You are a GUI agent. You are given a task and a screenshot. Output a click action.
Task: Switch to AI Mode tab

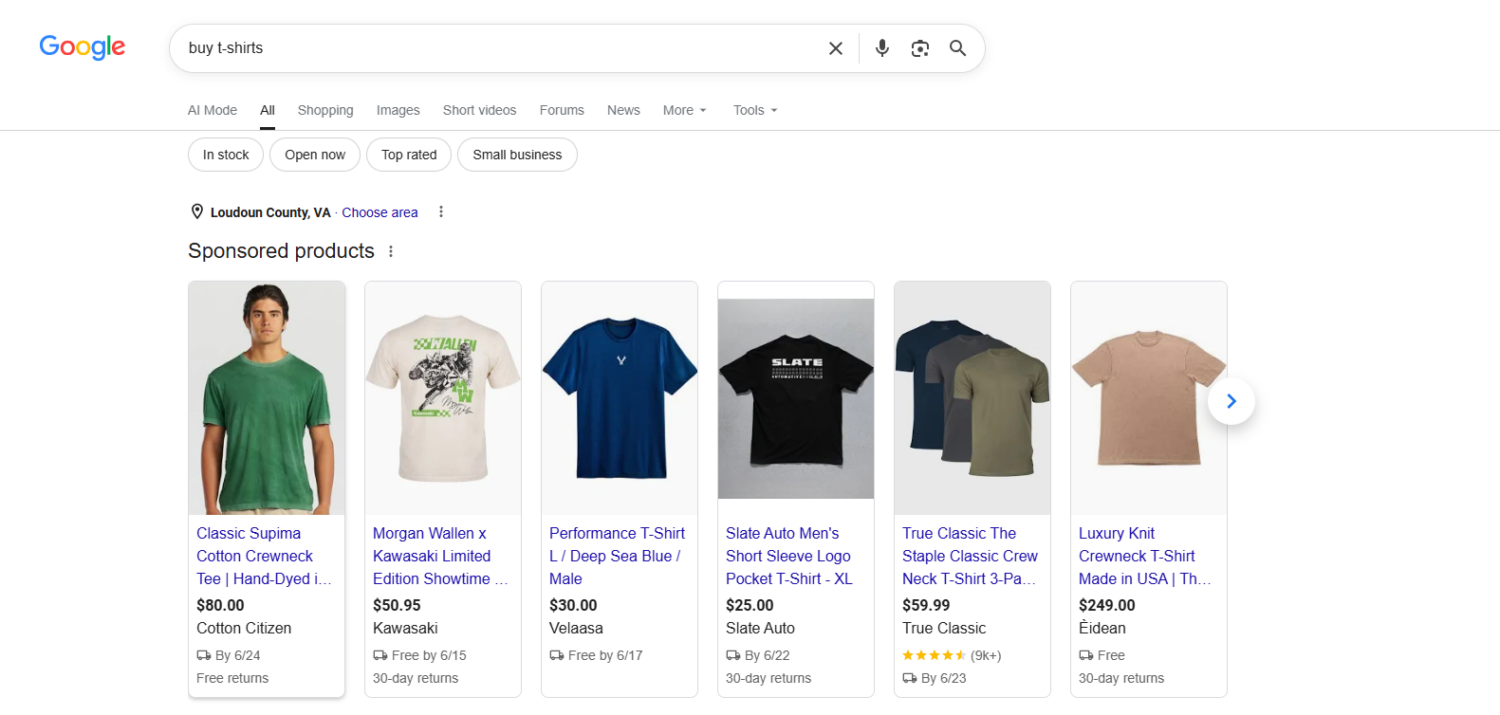click(x=212, y=110)
